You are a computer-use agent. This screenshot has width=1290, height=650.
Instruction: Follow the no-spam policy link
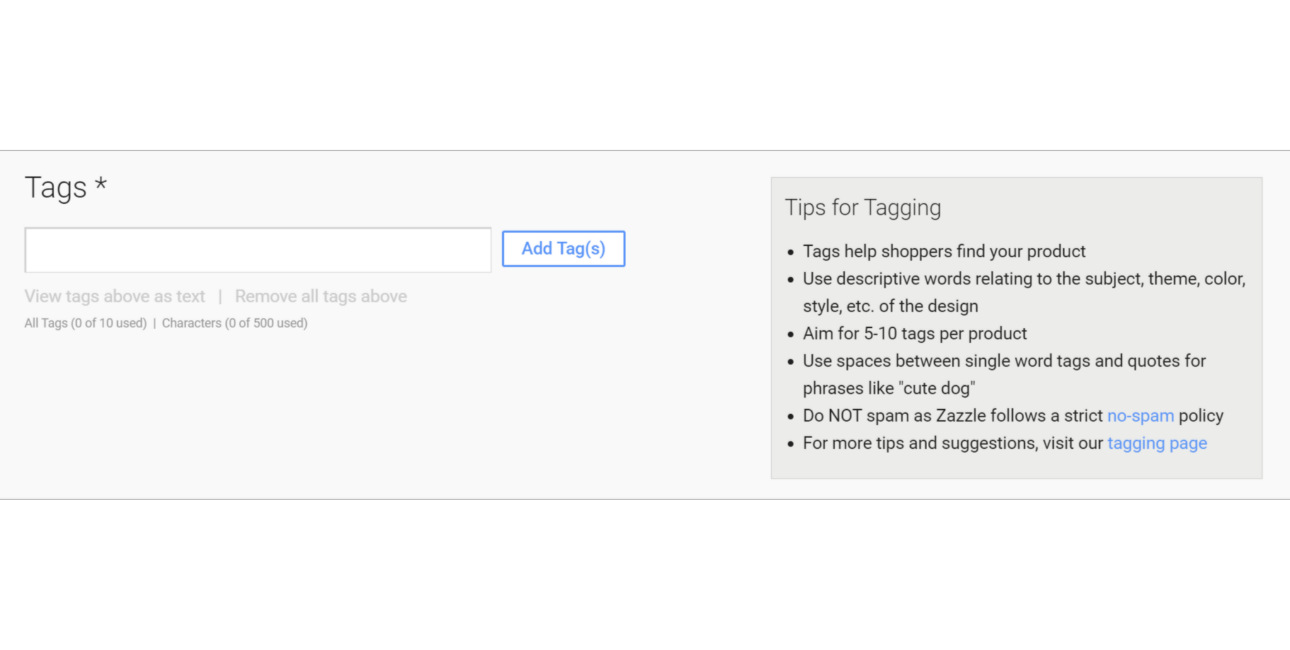[1140, 416]
